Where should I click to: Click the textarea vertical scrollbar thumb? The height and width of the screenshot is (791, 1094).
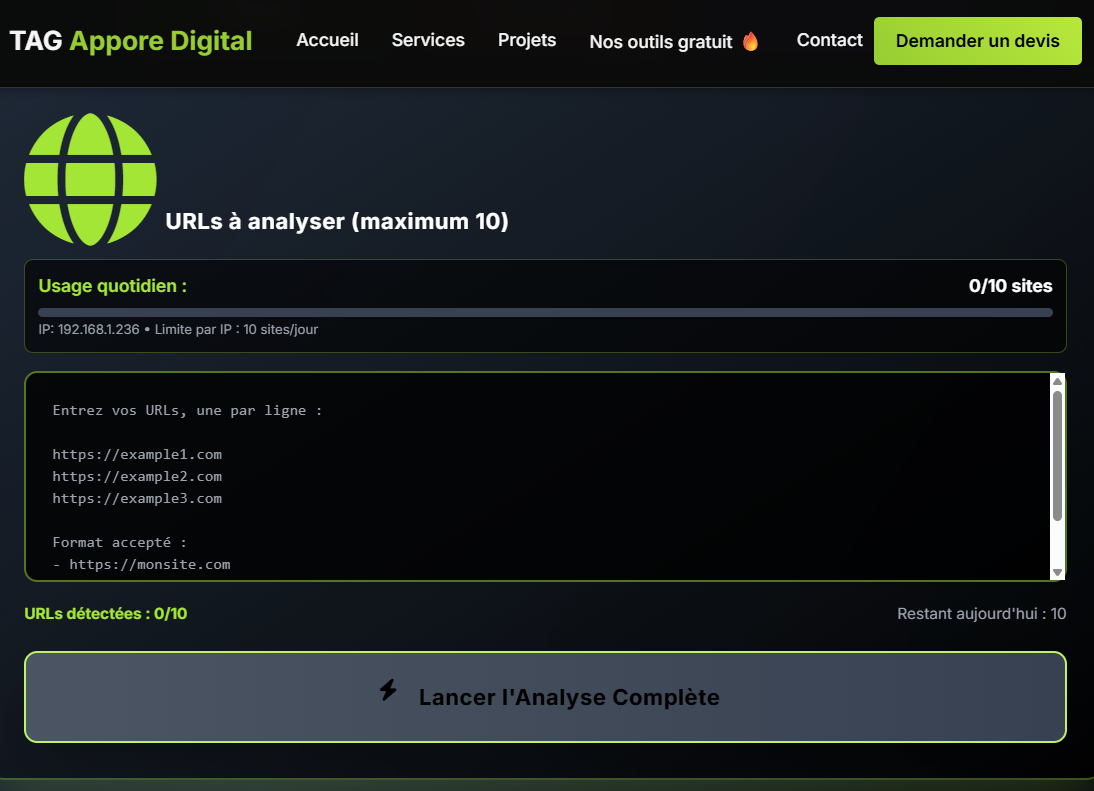1057,455
